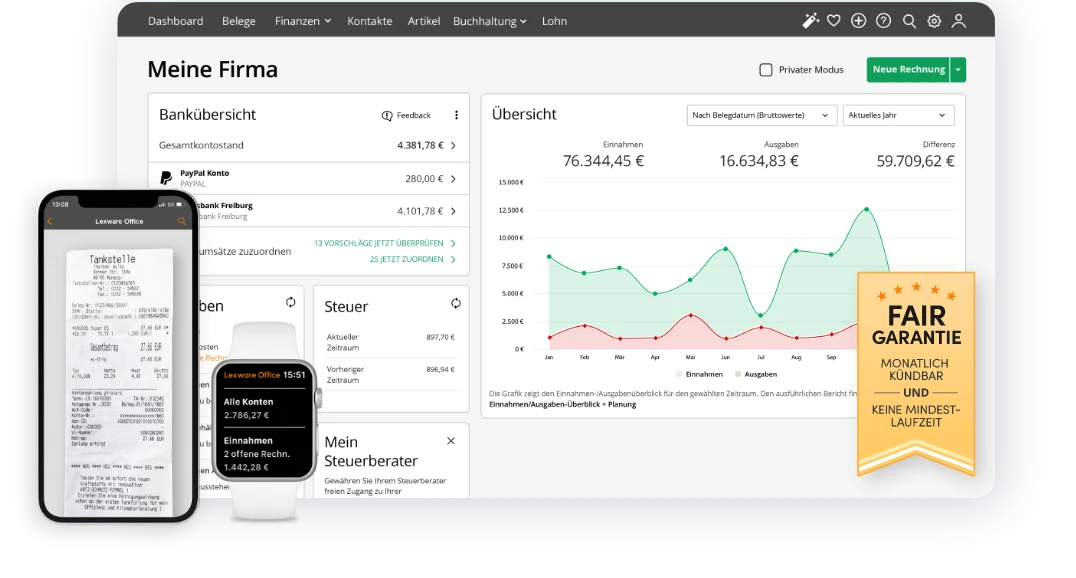Open favorites via the heart icon

[x=834, y=21]
